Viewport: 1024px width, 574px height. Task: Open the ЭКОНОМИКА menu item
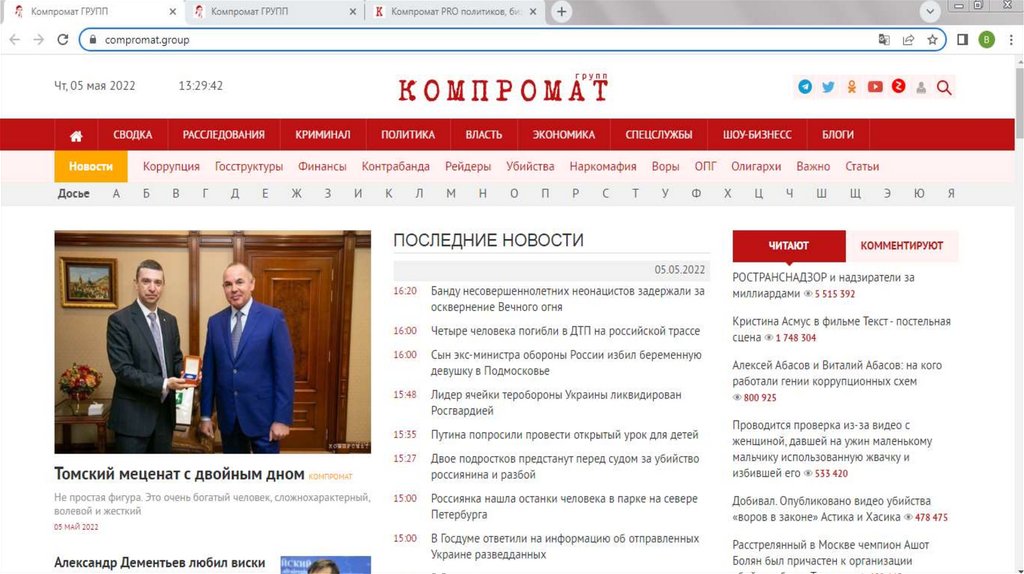[x=563, y=135]
